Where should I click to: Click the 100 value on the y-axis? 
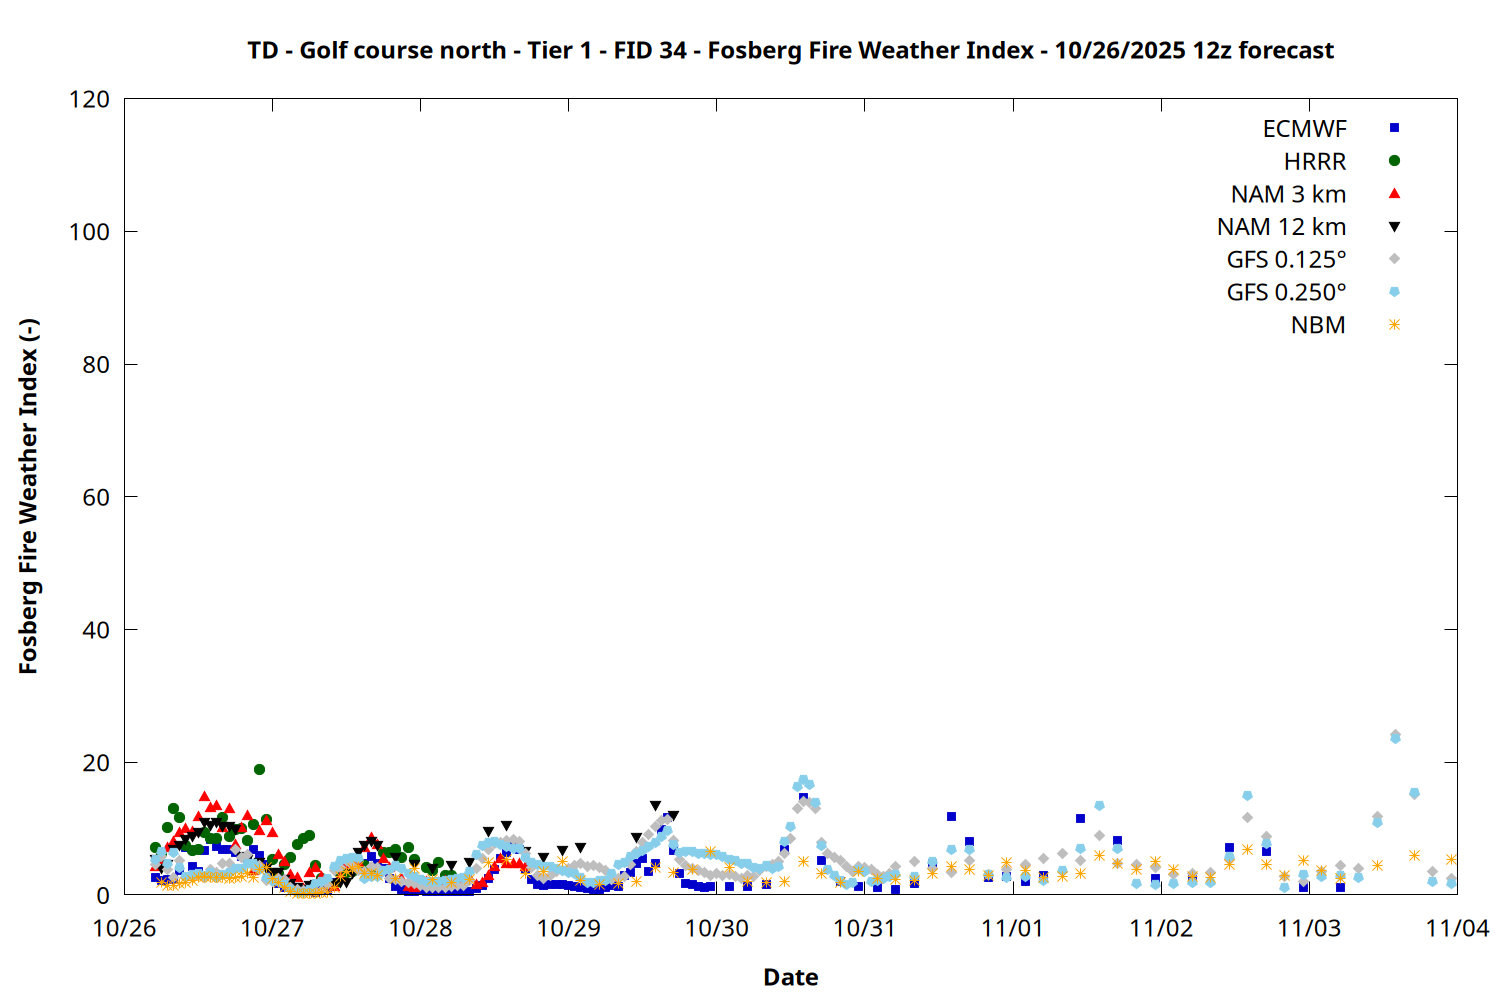coord(89,232)
